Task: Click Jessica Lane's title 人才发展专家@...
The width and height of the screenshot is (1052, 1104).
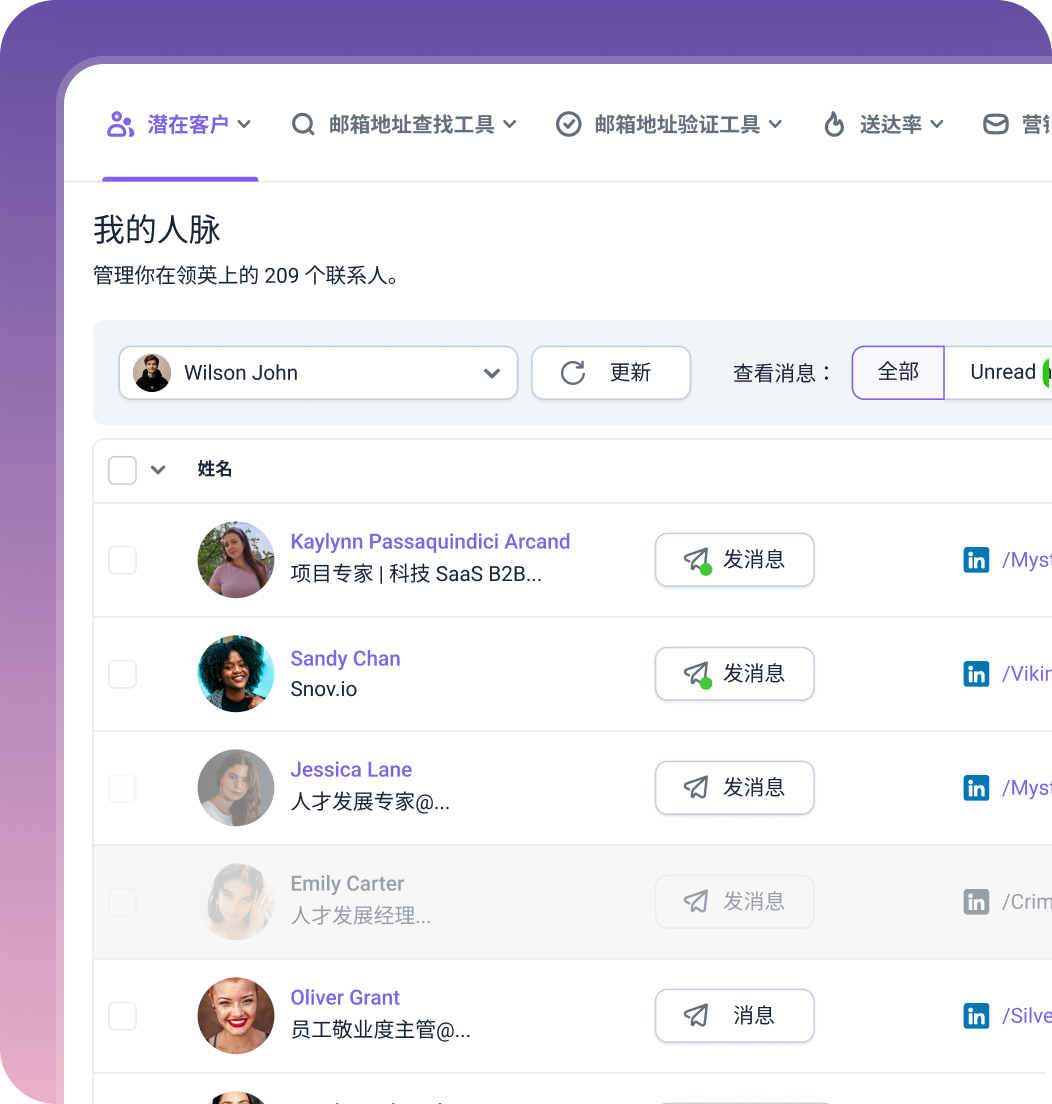Action: coord(370,802)
